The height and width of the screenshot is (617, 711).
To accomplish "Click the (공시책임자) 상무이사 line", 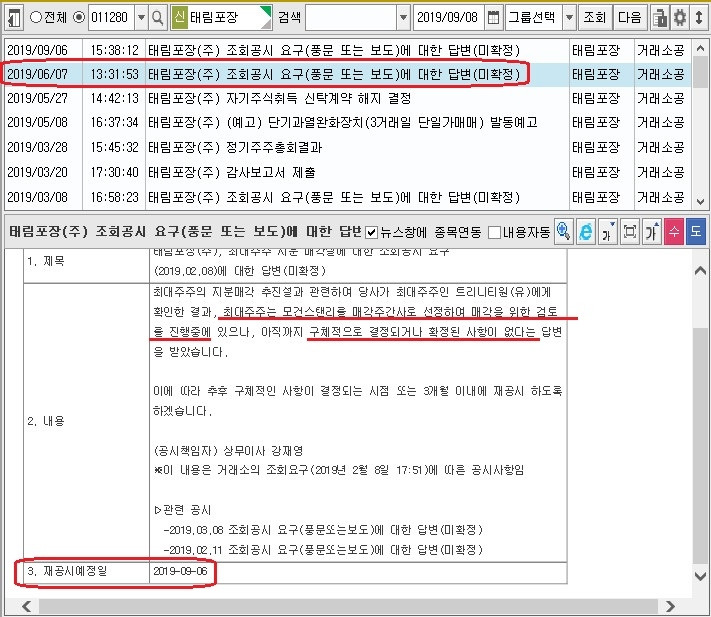I will [229, 451].
